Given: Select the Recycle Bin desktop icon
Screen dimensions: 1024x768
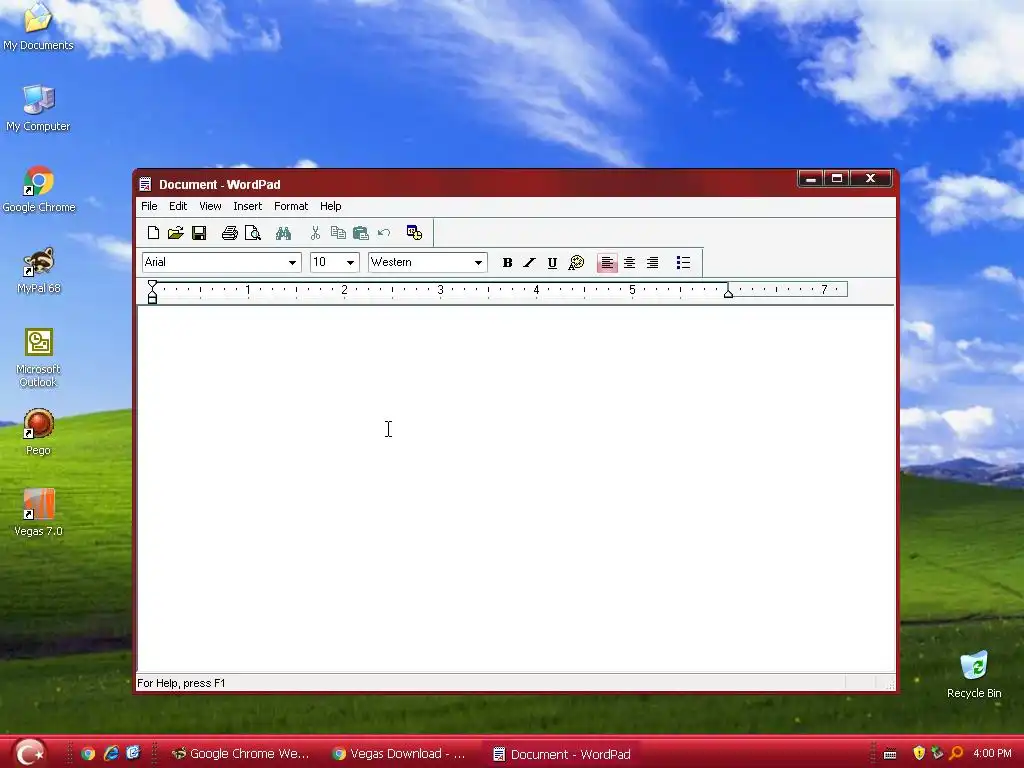Looking at the screenshot, I should (974, 675).
